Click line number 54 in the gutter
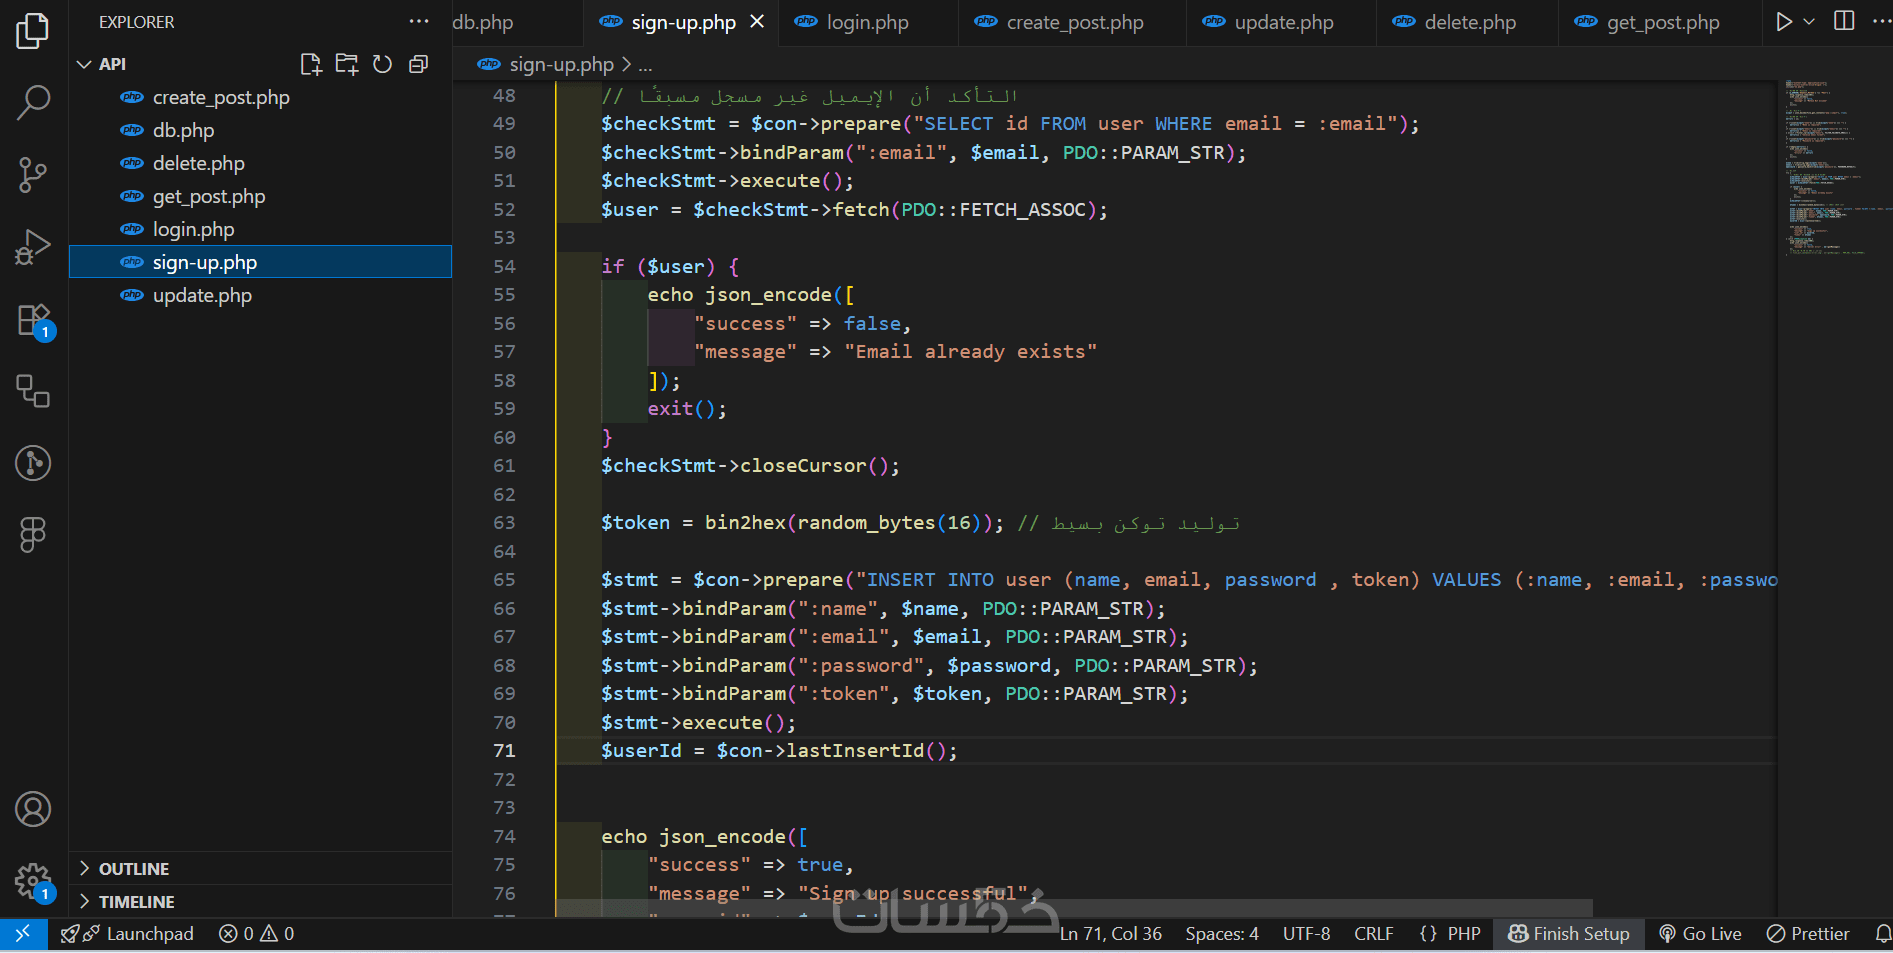This screenshot has width=1893, height=953. click(x=504, y=267)
